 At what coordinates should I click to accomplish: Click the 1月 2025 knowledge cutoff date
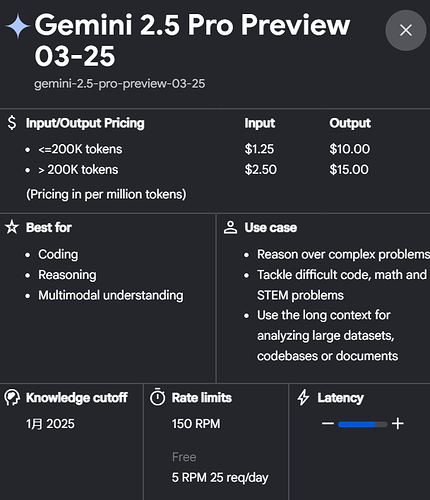(50, 424)
